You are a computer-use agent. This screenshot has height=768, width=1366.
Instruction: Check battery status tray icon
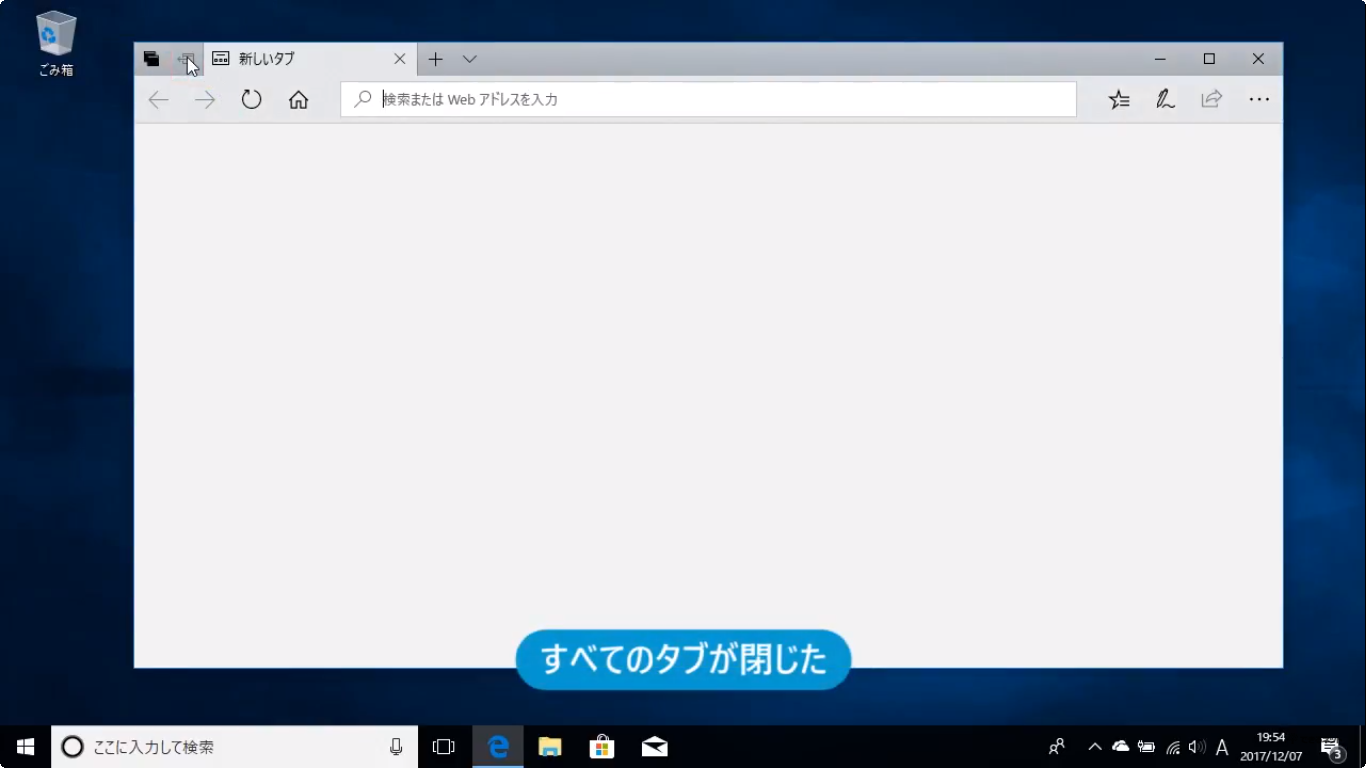(1146, 747)
